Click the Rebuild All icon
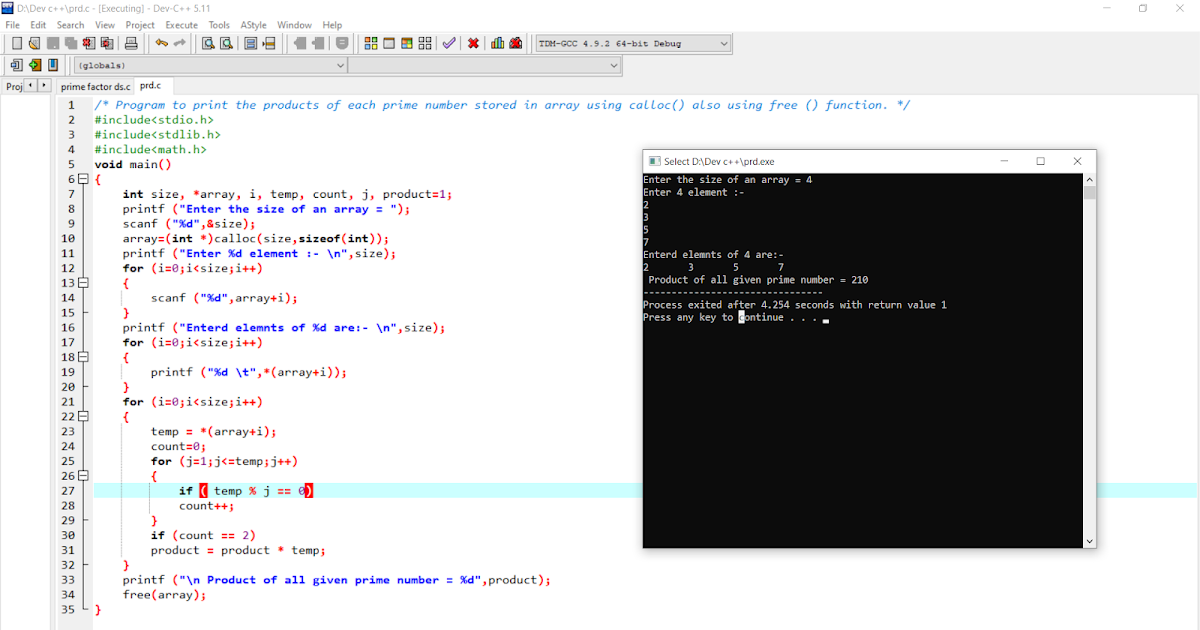1200x630 pixels. coord(425,42)
